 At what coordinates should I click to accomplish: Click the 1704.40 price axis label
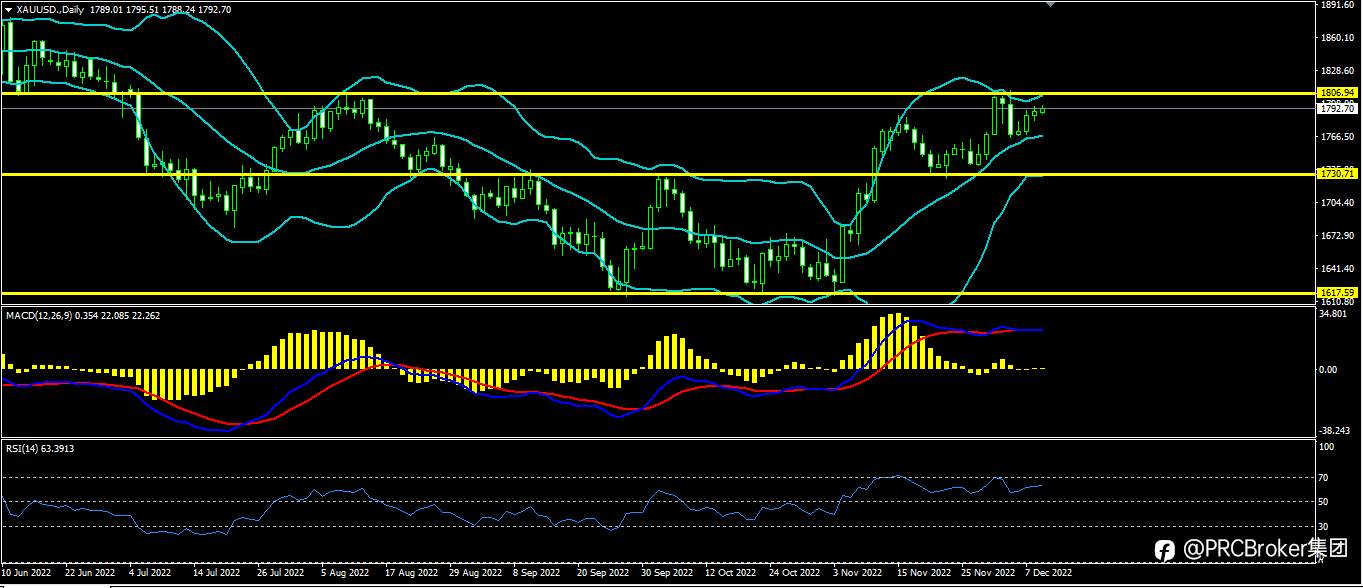tap(1337, 203)
